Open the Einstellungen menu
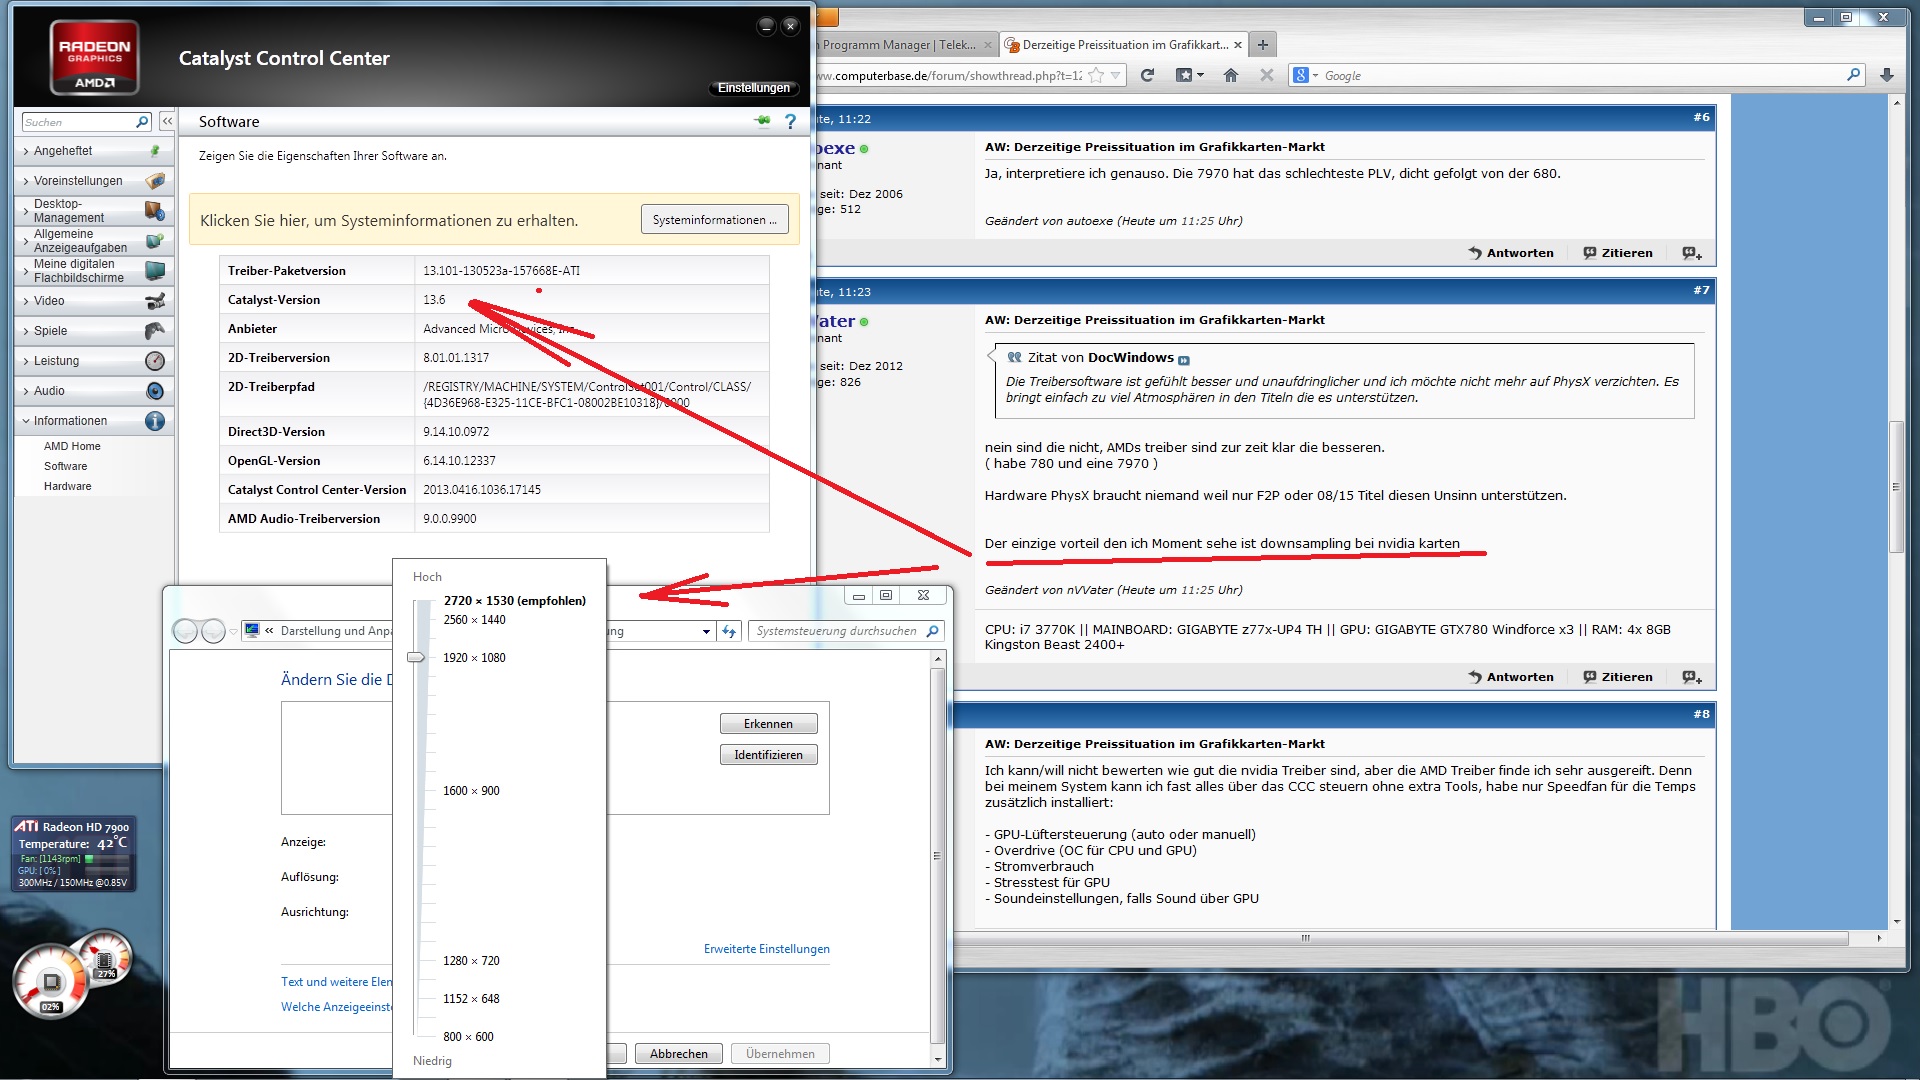Screen dimensions: 1920x1080 pyautogui.click(x=753, y=88)
